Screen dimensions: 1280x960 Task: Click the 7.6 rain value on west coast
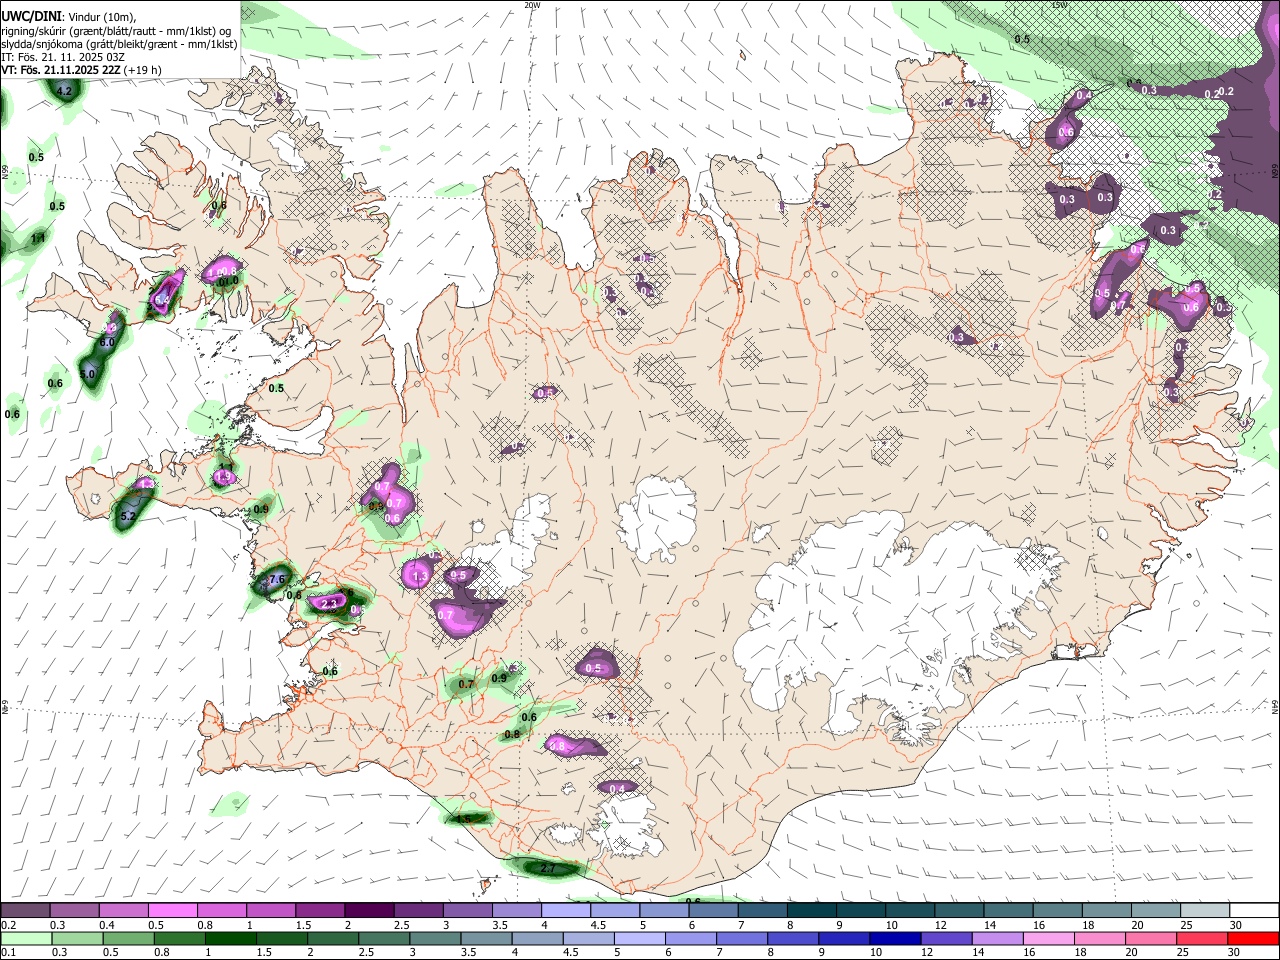pyautogui.click(x=278, y=579)
